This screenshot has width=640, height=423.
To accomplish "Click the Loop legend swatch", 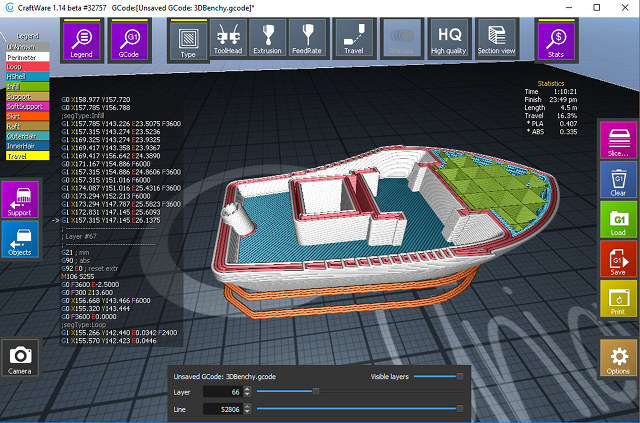I will [28, 67].
